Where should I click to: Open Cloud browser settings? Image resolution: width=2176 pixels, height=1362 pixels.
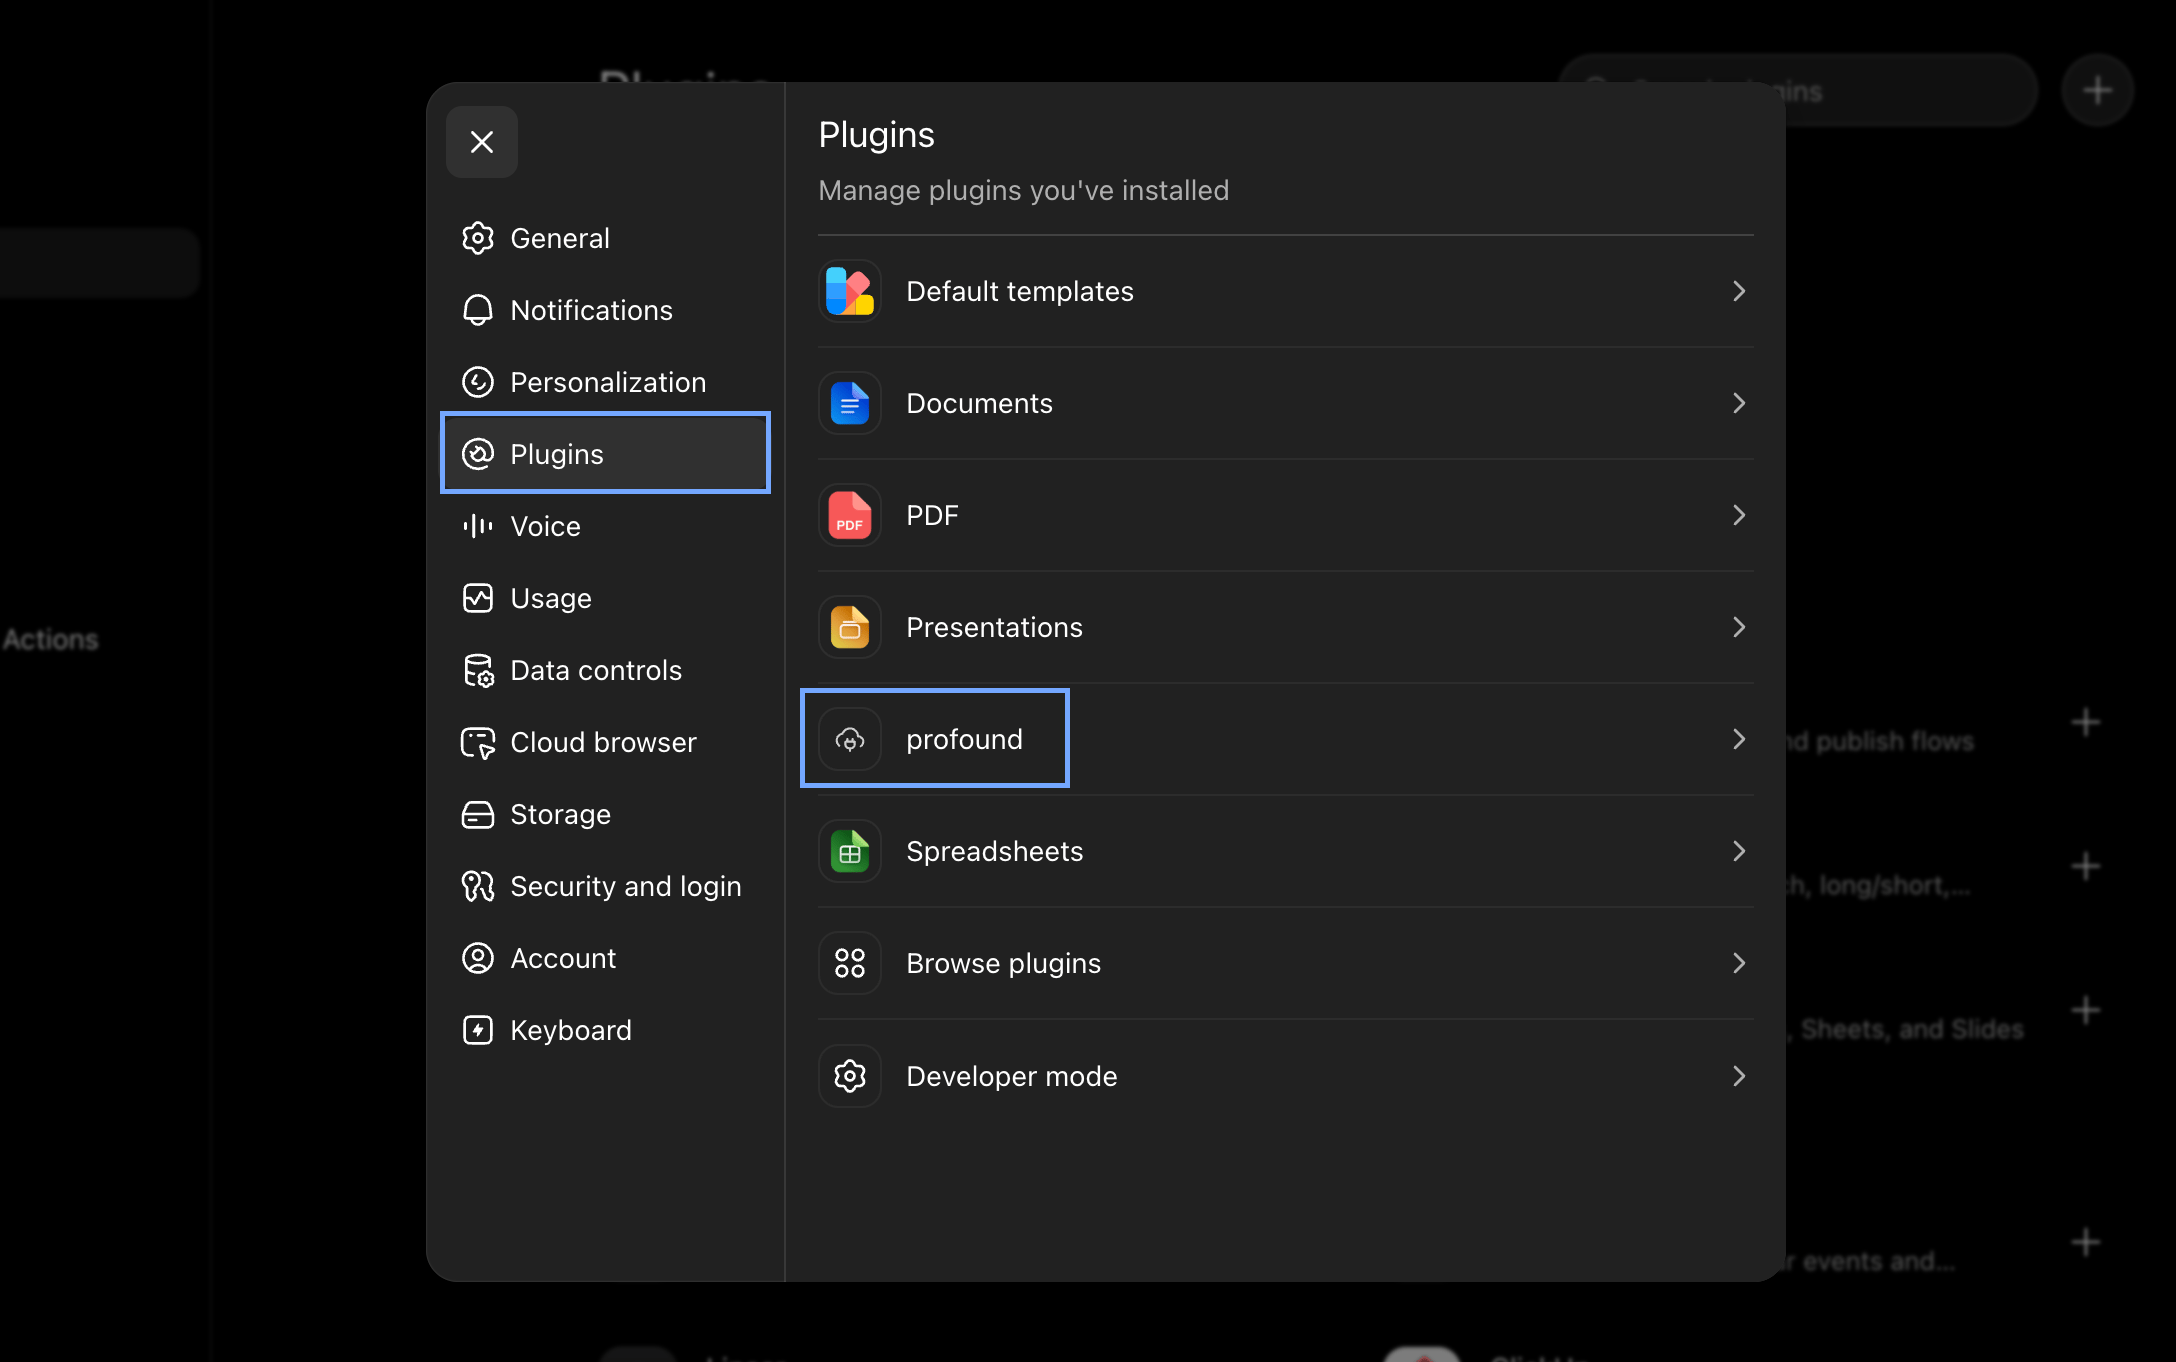(x=606, y=742)
